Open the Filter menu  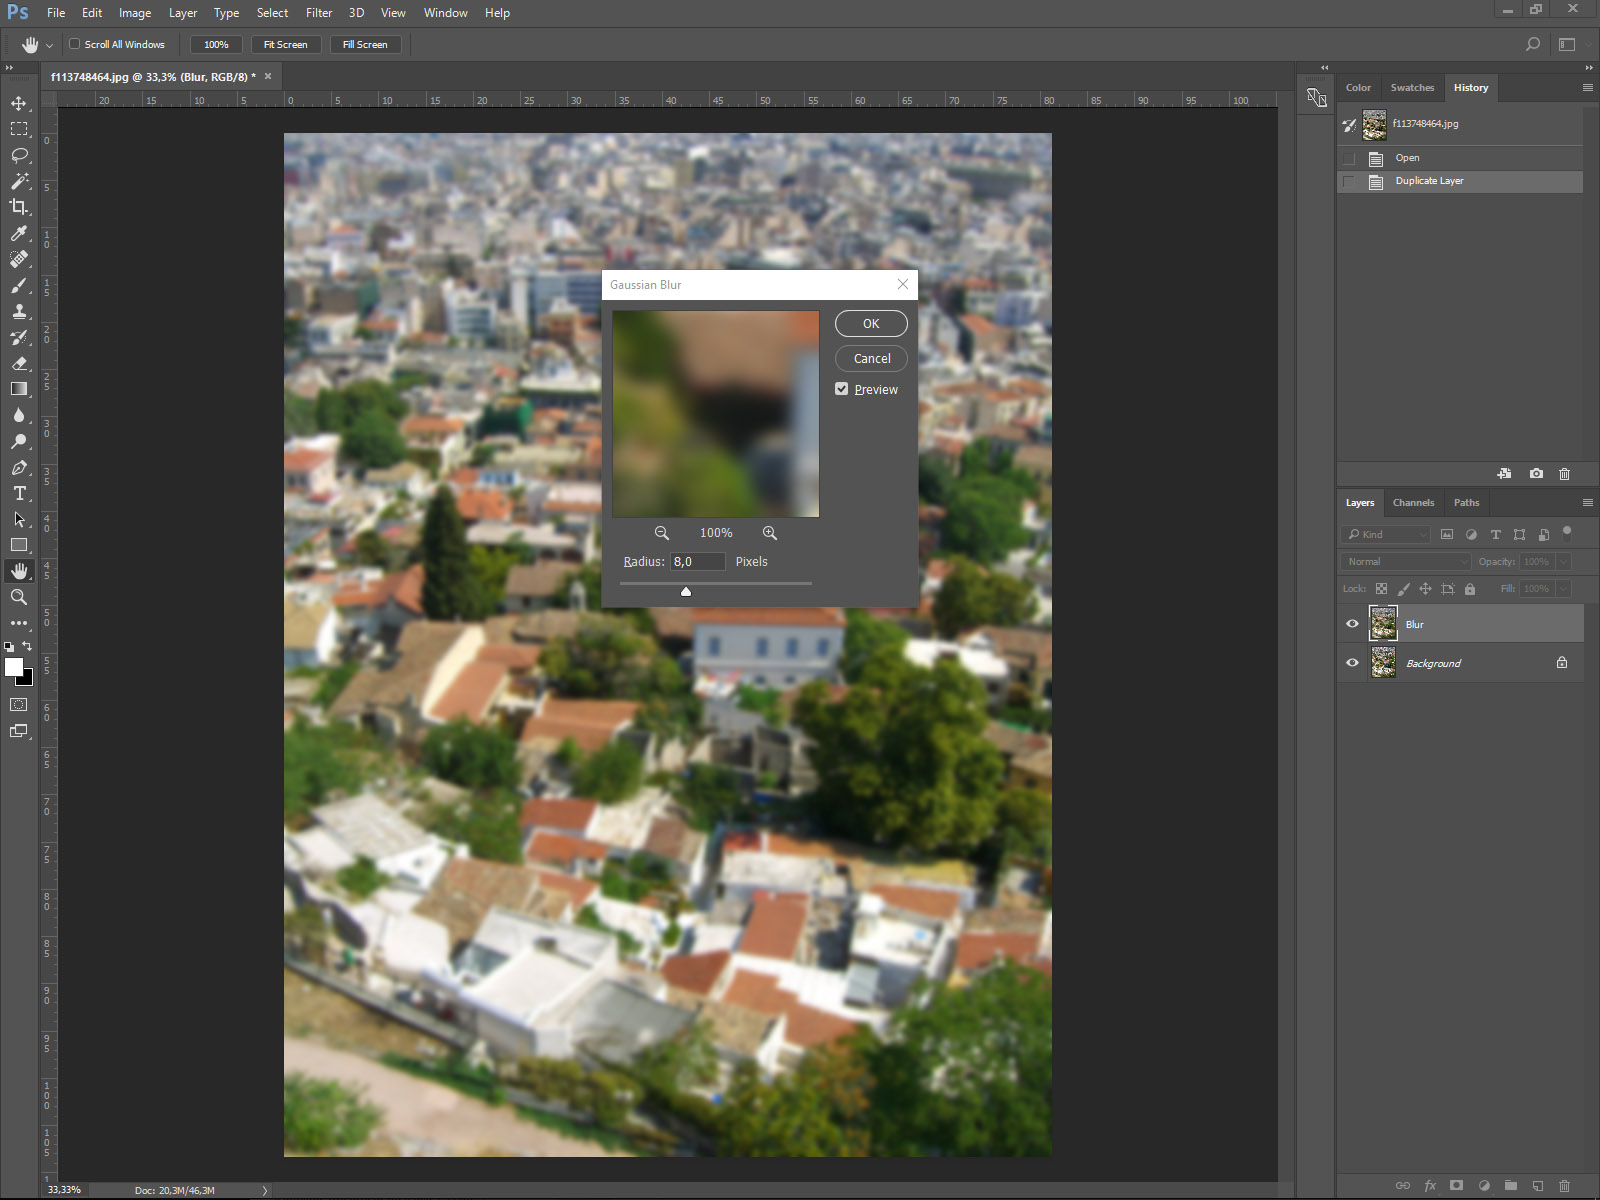(318, 13)
